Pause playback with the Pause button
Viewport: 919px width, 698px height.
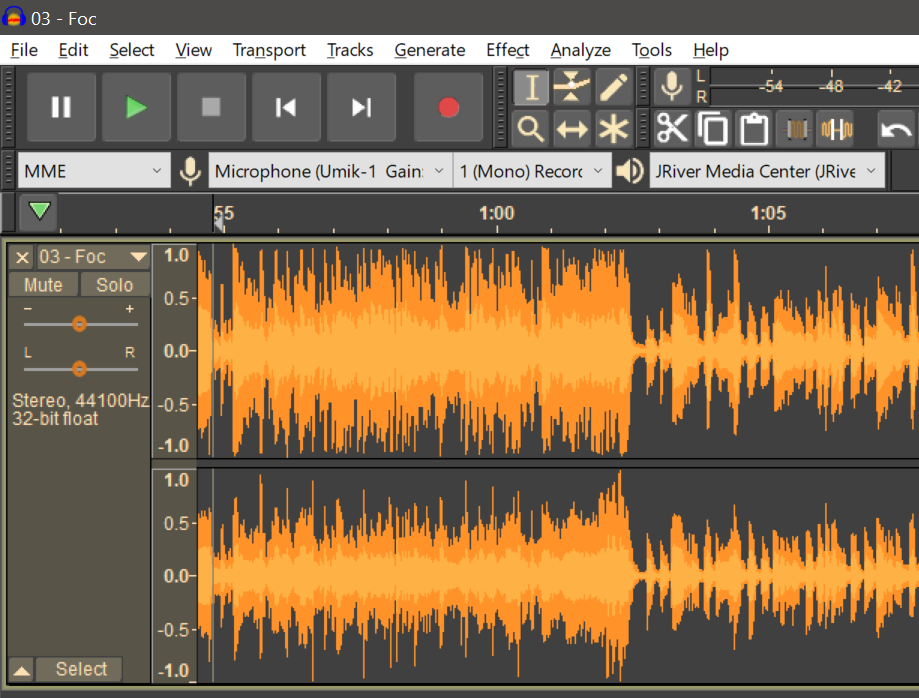point(61,107)
